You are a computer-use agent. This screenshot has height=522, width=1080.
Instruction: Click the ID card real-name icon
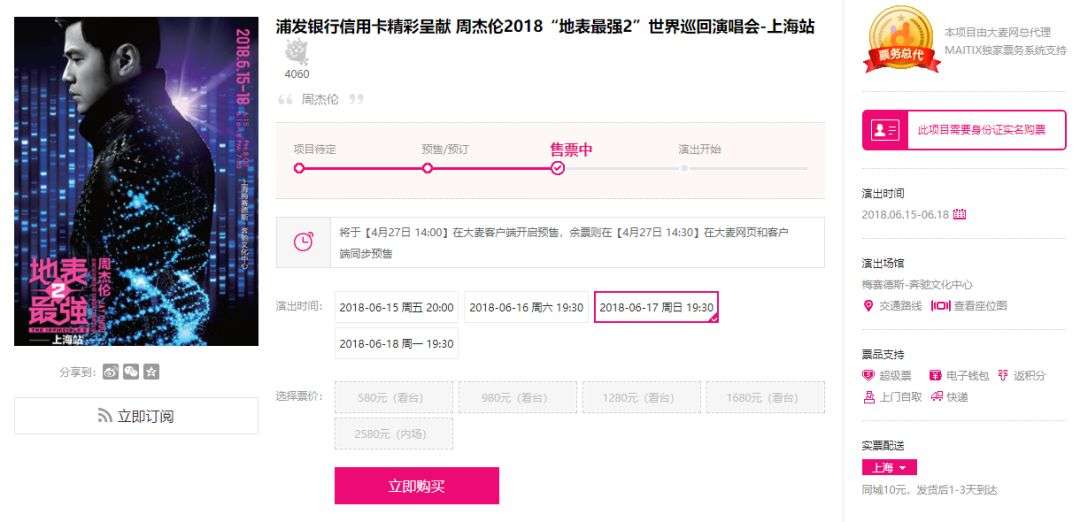[x=884, y=130]
